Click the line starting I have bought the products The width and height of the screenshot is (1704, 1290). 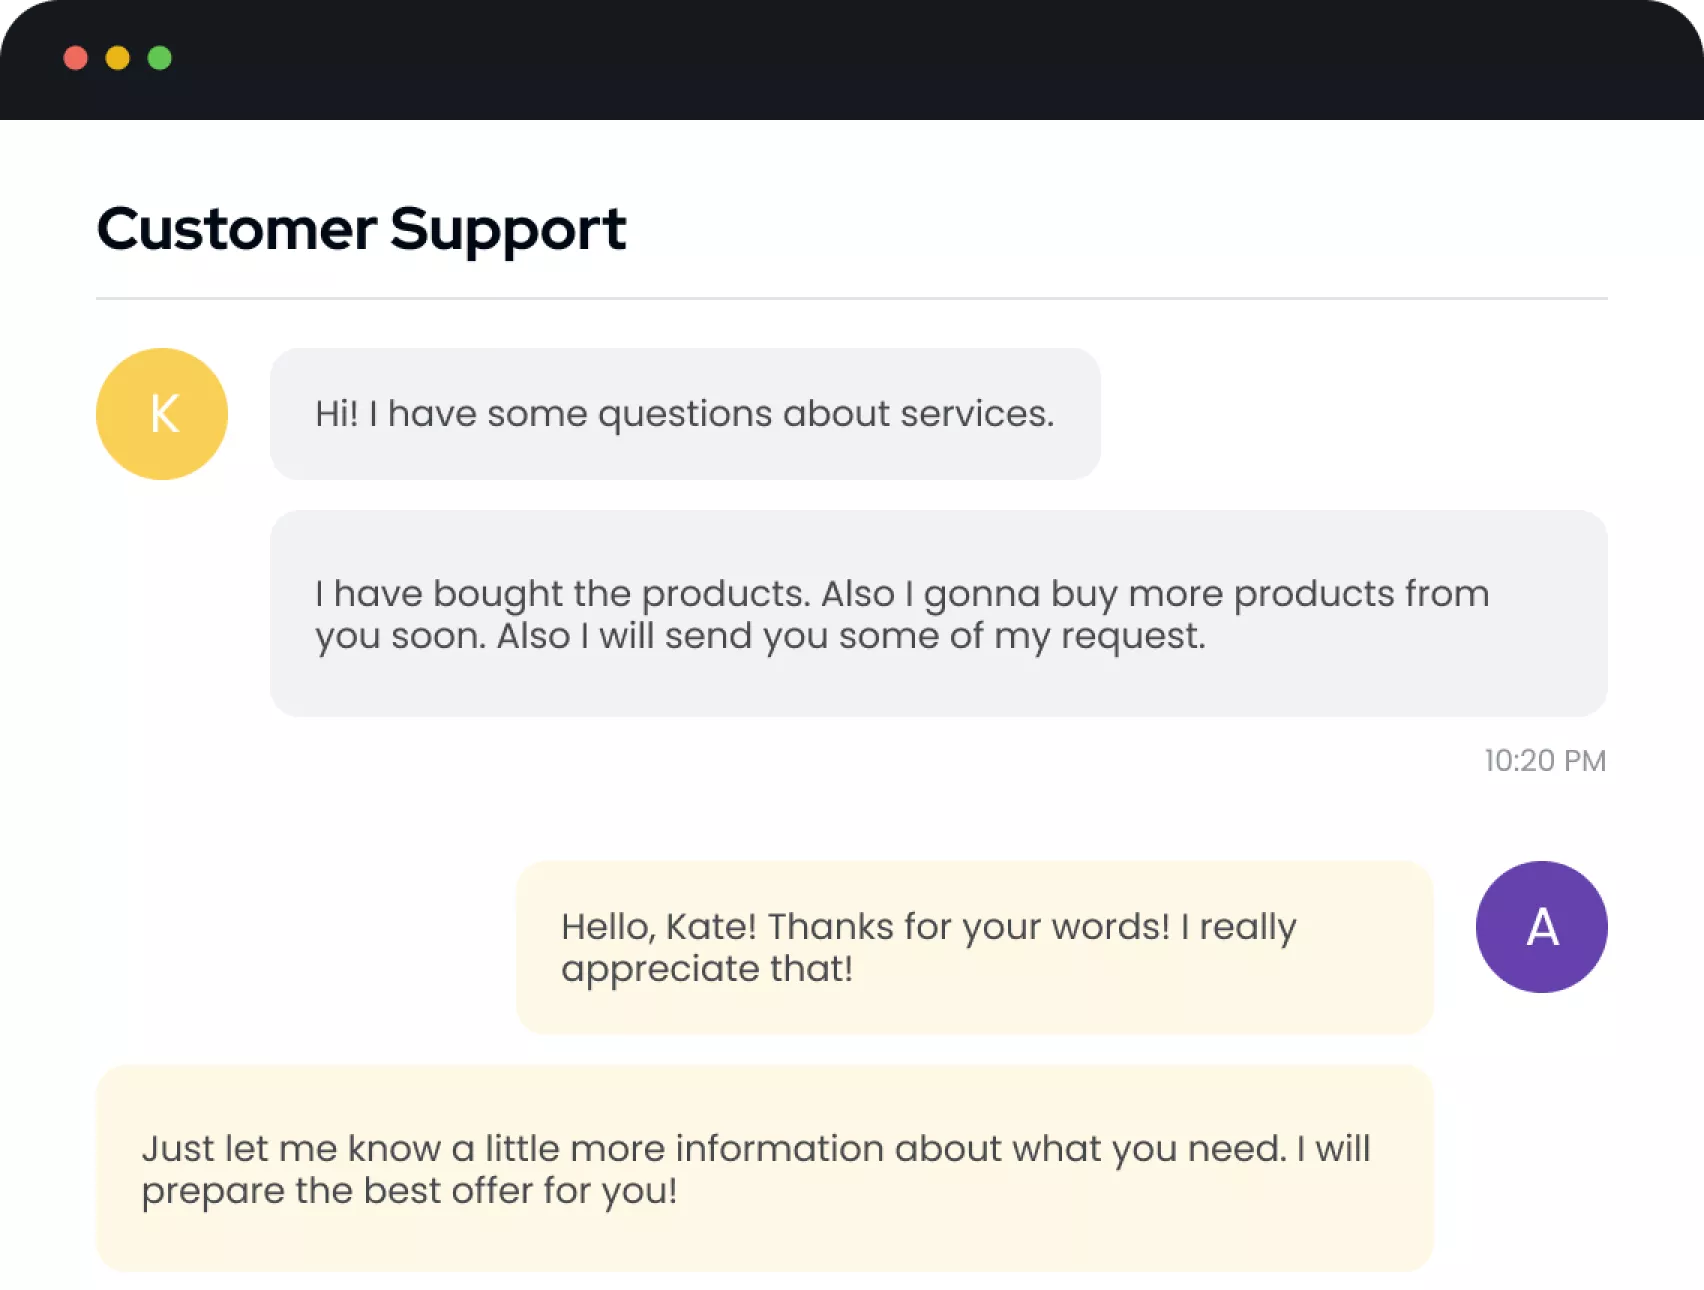coord(902,594)
